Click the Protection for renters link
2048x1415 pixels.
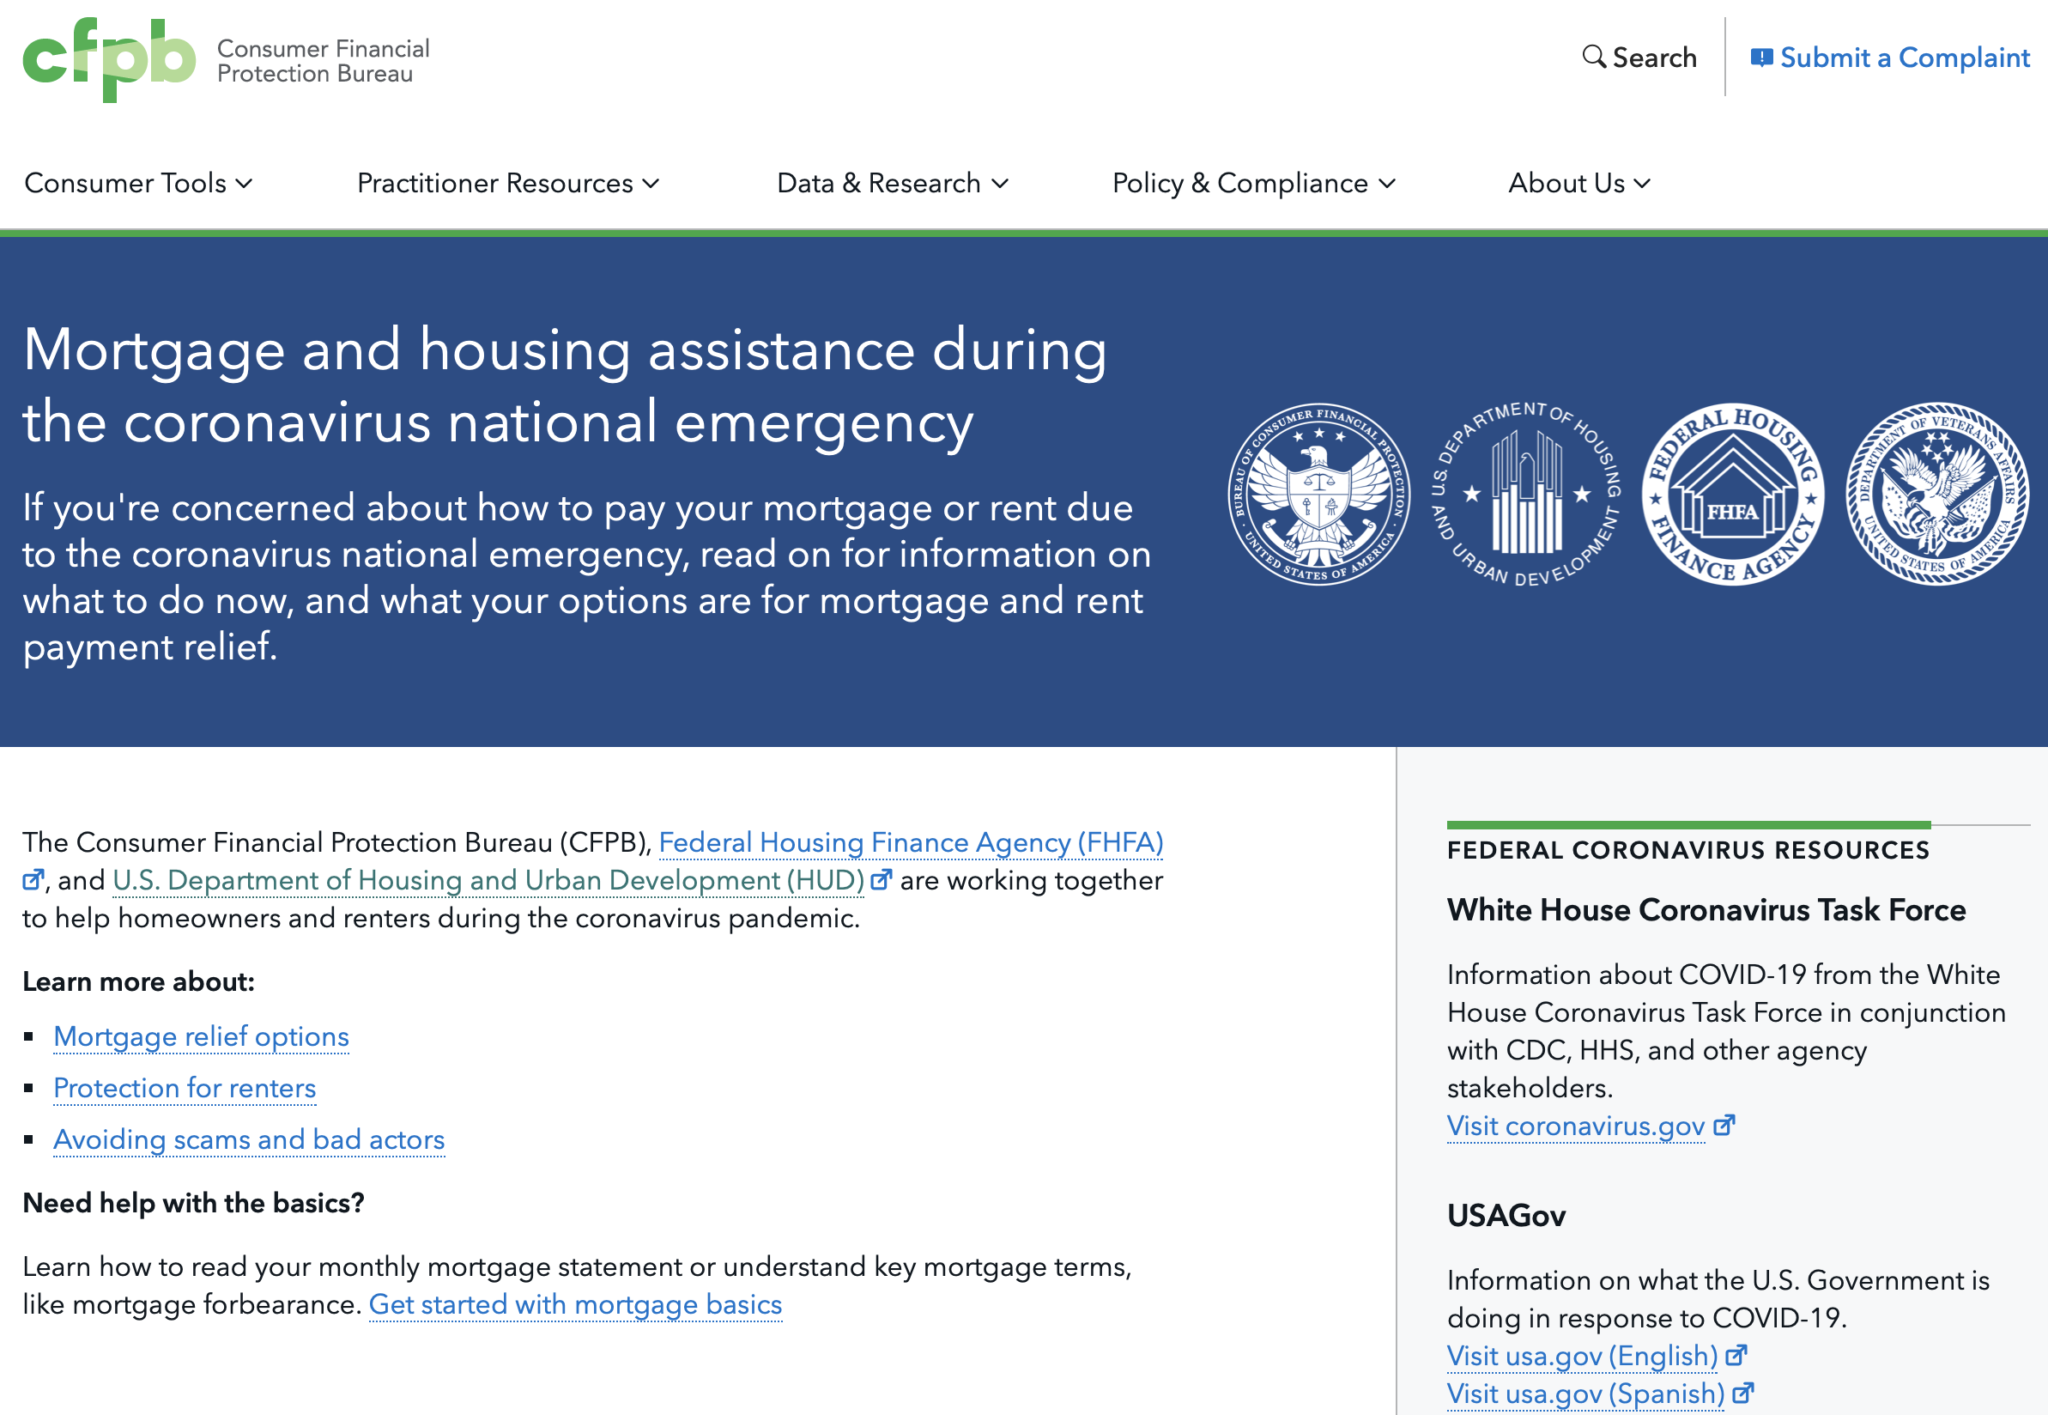pos(185,1089)
